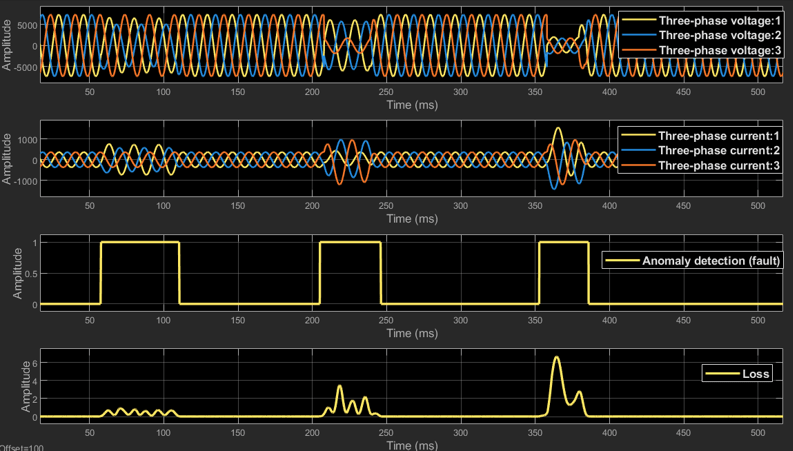Click top of third anomaly detection pulse
This screenshot has width=793, height=451.
point(563,243)
